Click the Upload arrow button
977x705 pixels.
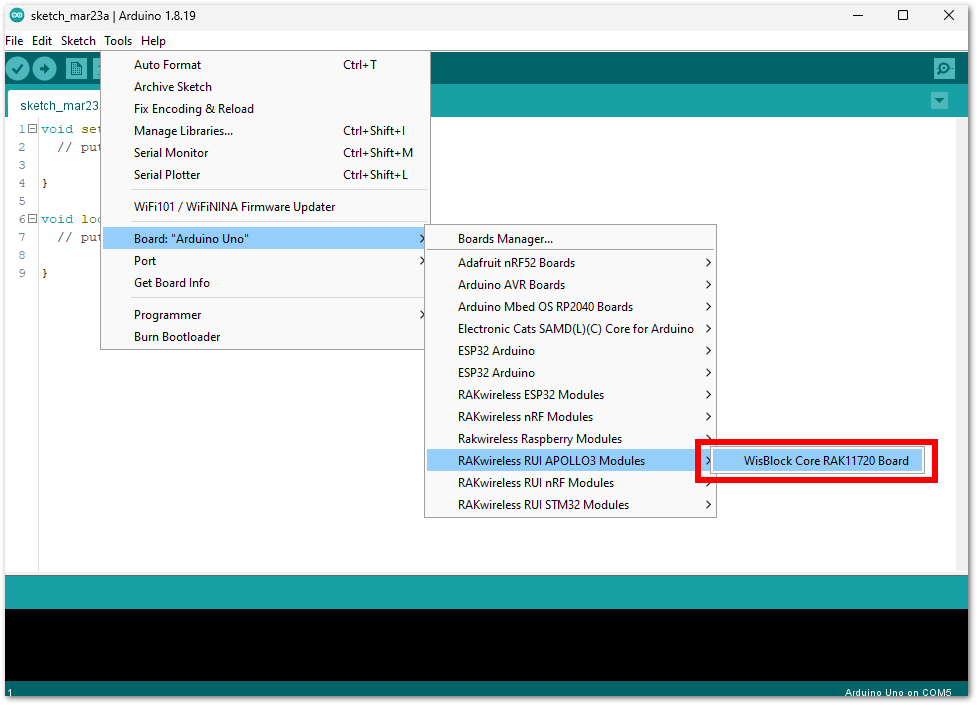[44, 69]
